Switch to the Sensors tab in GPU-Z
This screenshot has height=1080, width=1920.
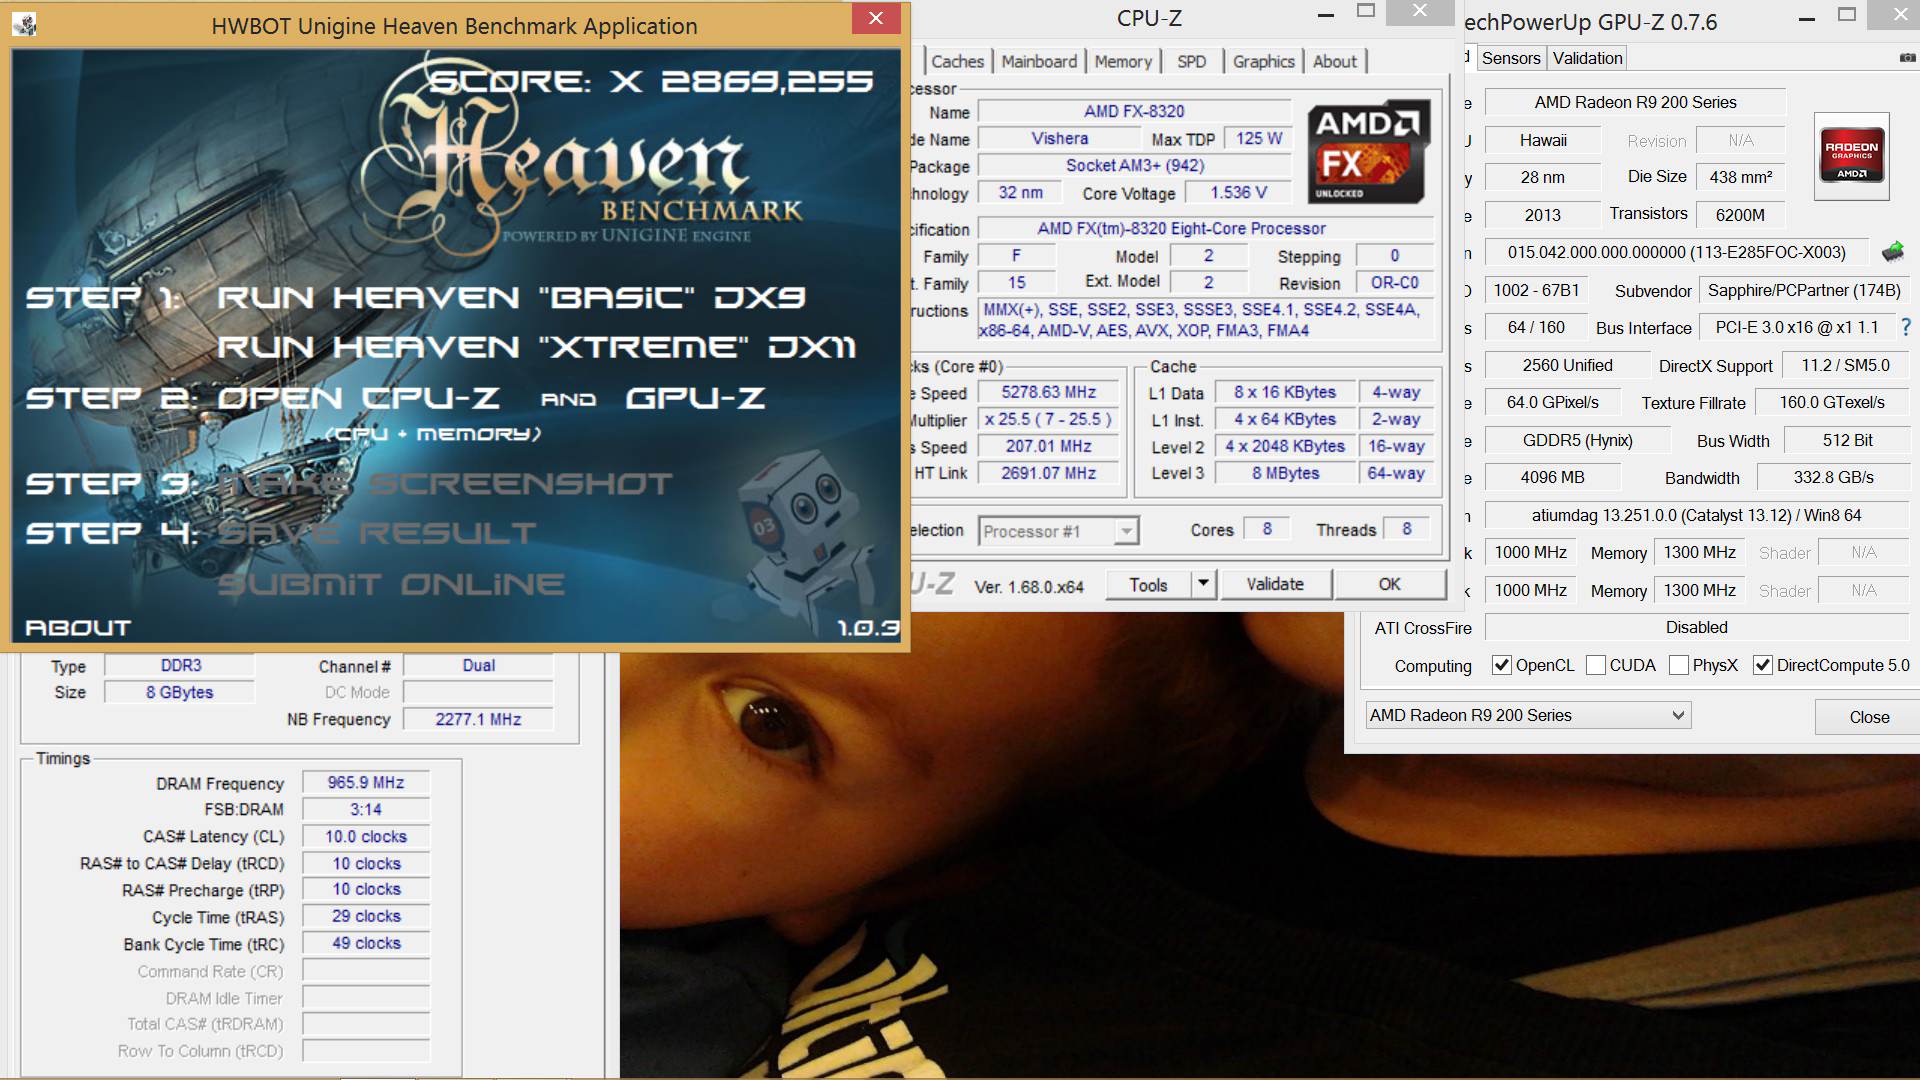[x=1511, y=58]
